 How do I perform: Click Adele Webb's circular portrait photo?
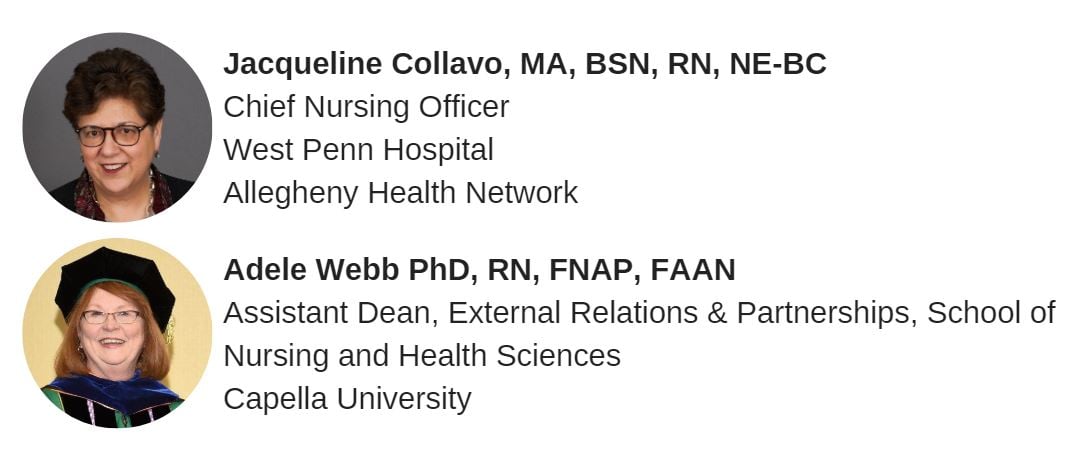pos(117,333)
